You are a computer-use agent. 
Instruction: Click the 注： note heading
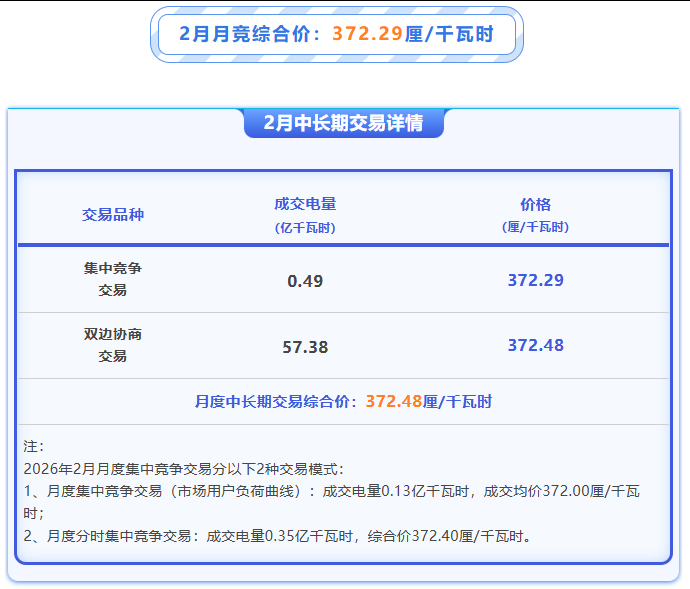tap(33, 446)
